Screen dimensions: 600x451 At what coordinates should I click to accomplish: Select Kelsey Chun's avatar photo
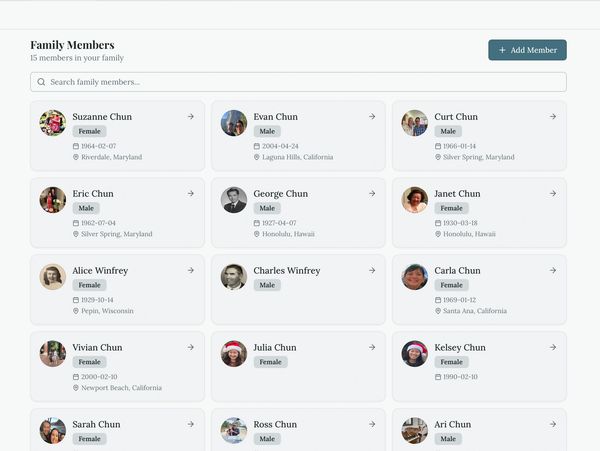coord(415,354)
